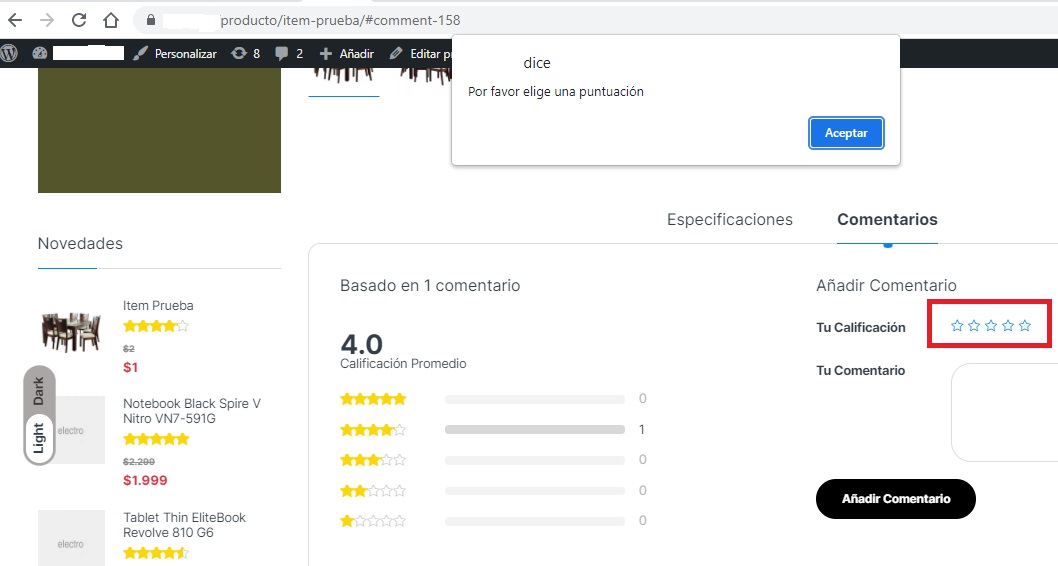
Task: Click the Añadir Comentario heading
Action: (x=886, y=285)
